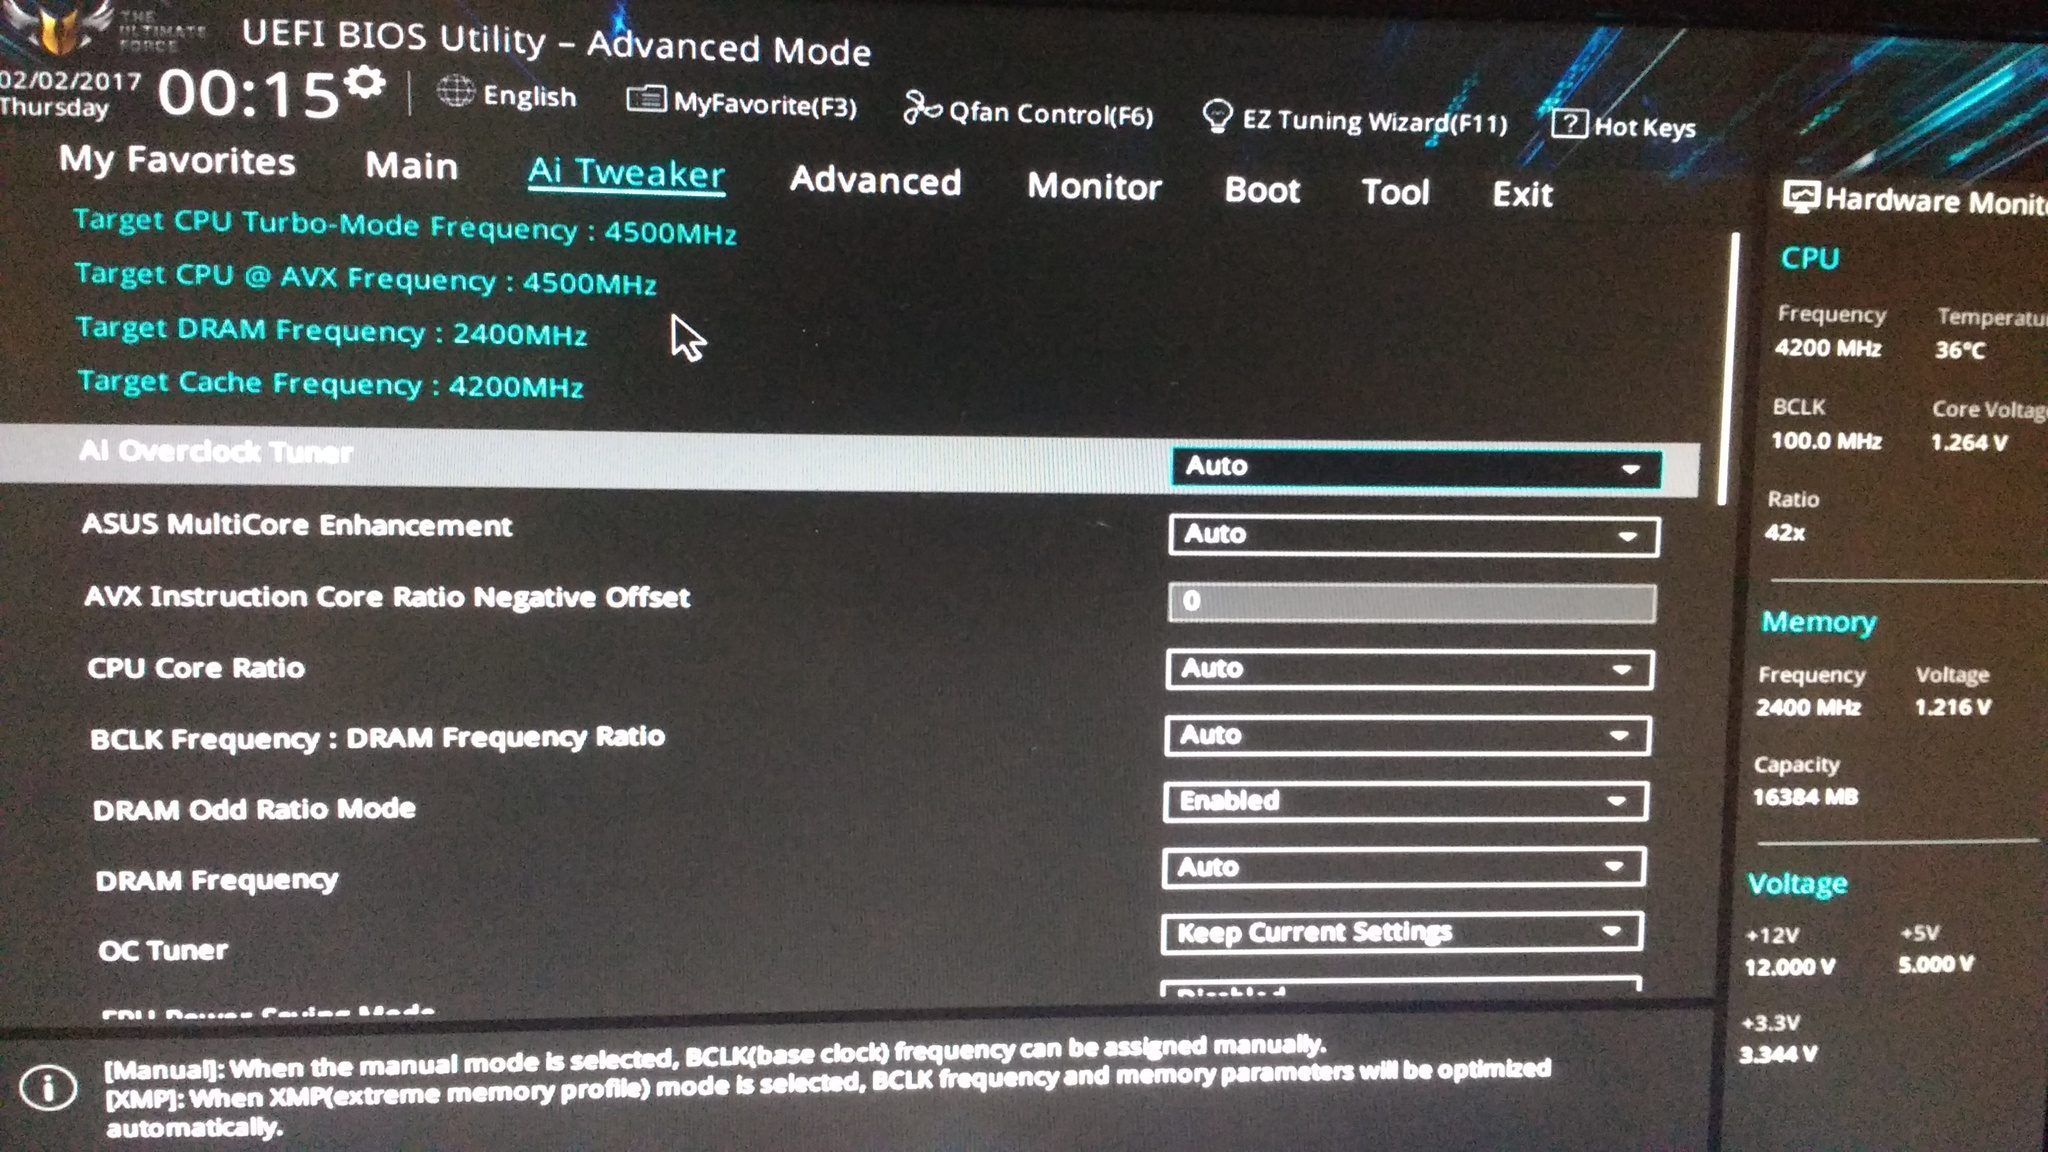This screenshot has width=2048, height=1152.
Task: Select OC Tuner label
Action: (162, 950)
